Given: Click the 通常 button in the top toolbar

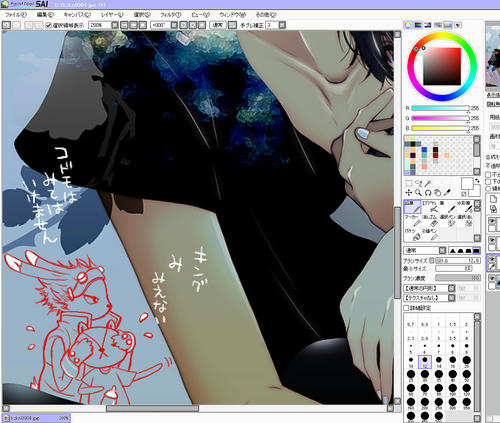Looking at the screenshot, I should pyautogui.click(x=218, y=25).
